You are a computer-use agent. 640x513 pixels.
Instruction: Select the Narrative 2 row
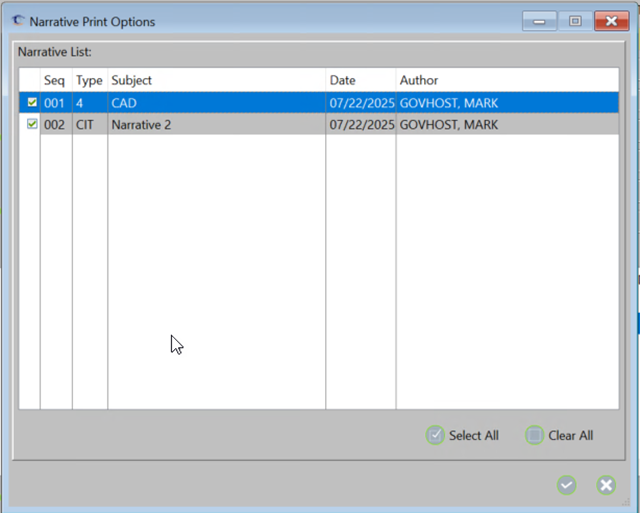pos(215,124)
